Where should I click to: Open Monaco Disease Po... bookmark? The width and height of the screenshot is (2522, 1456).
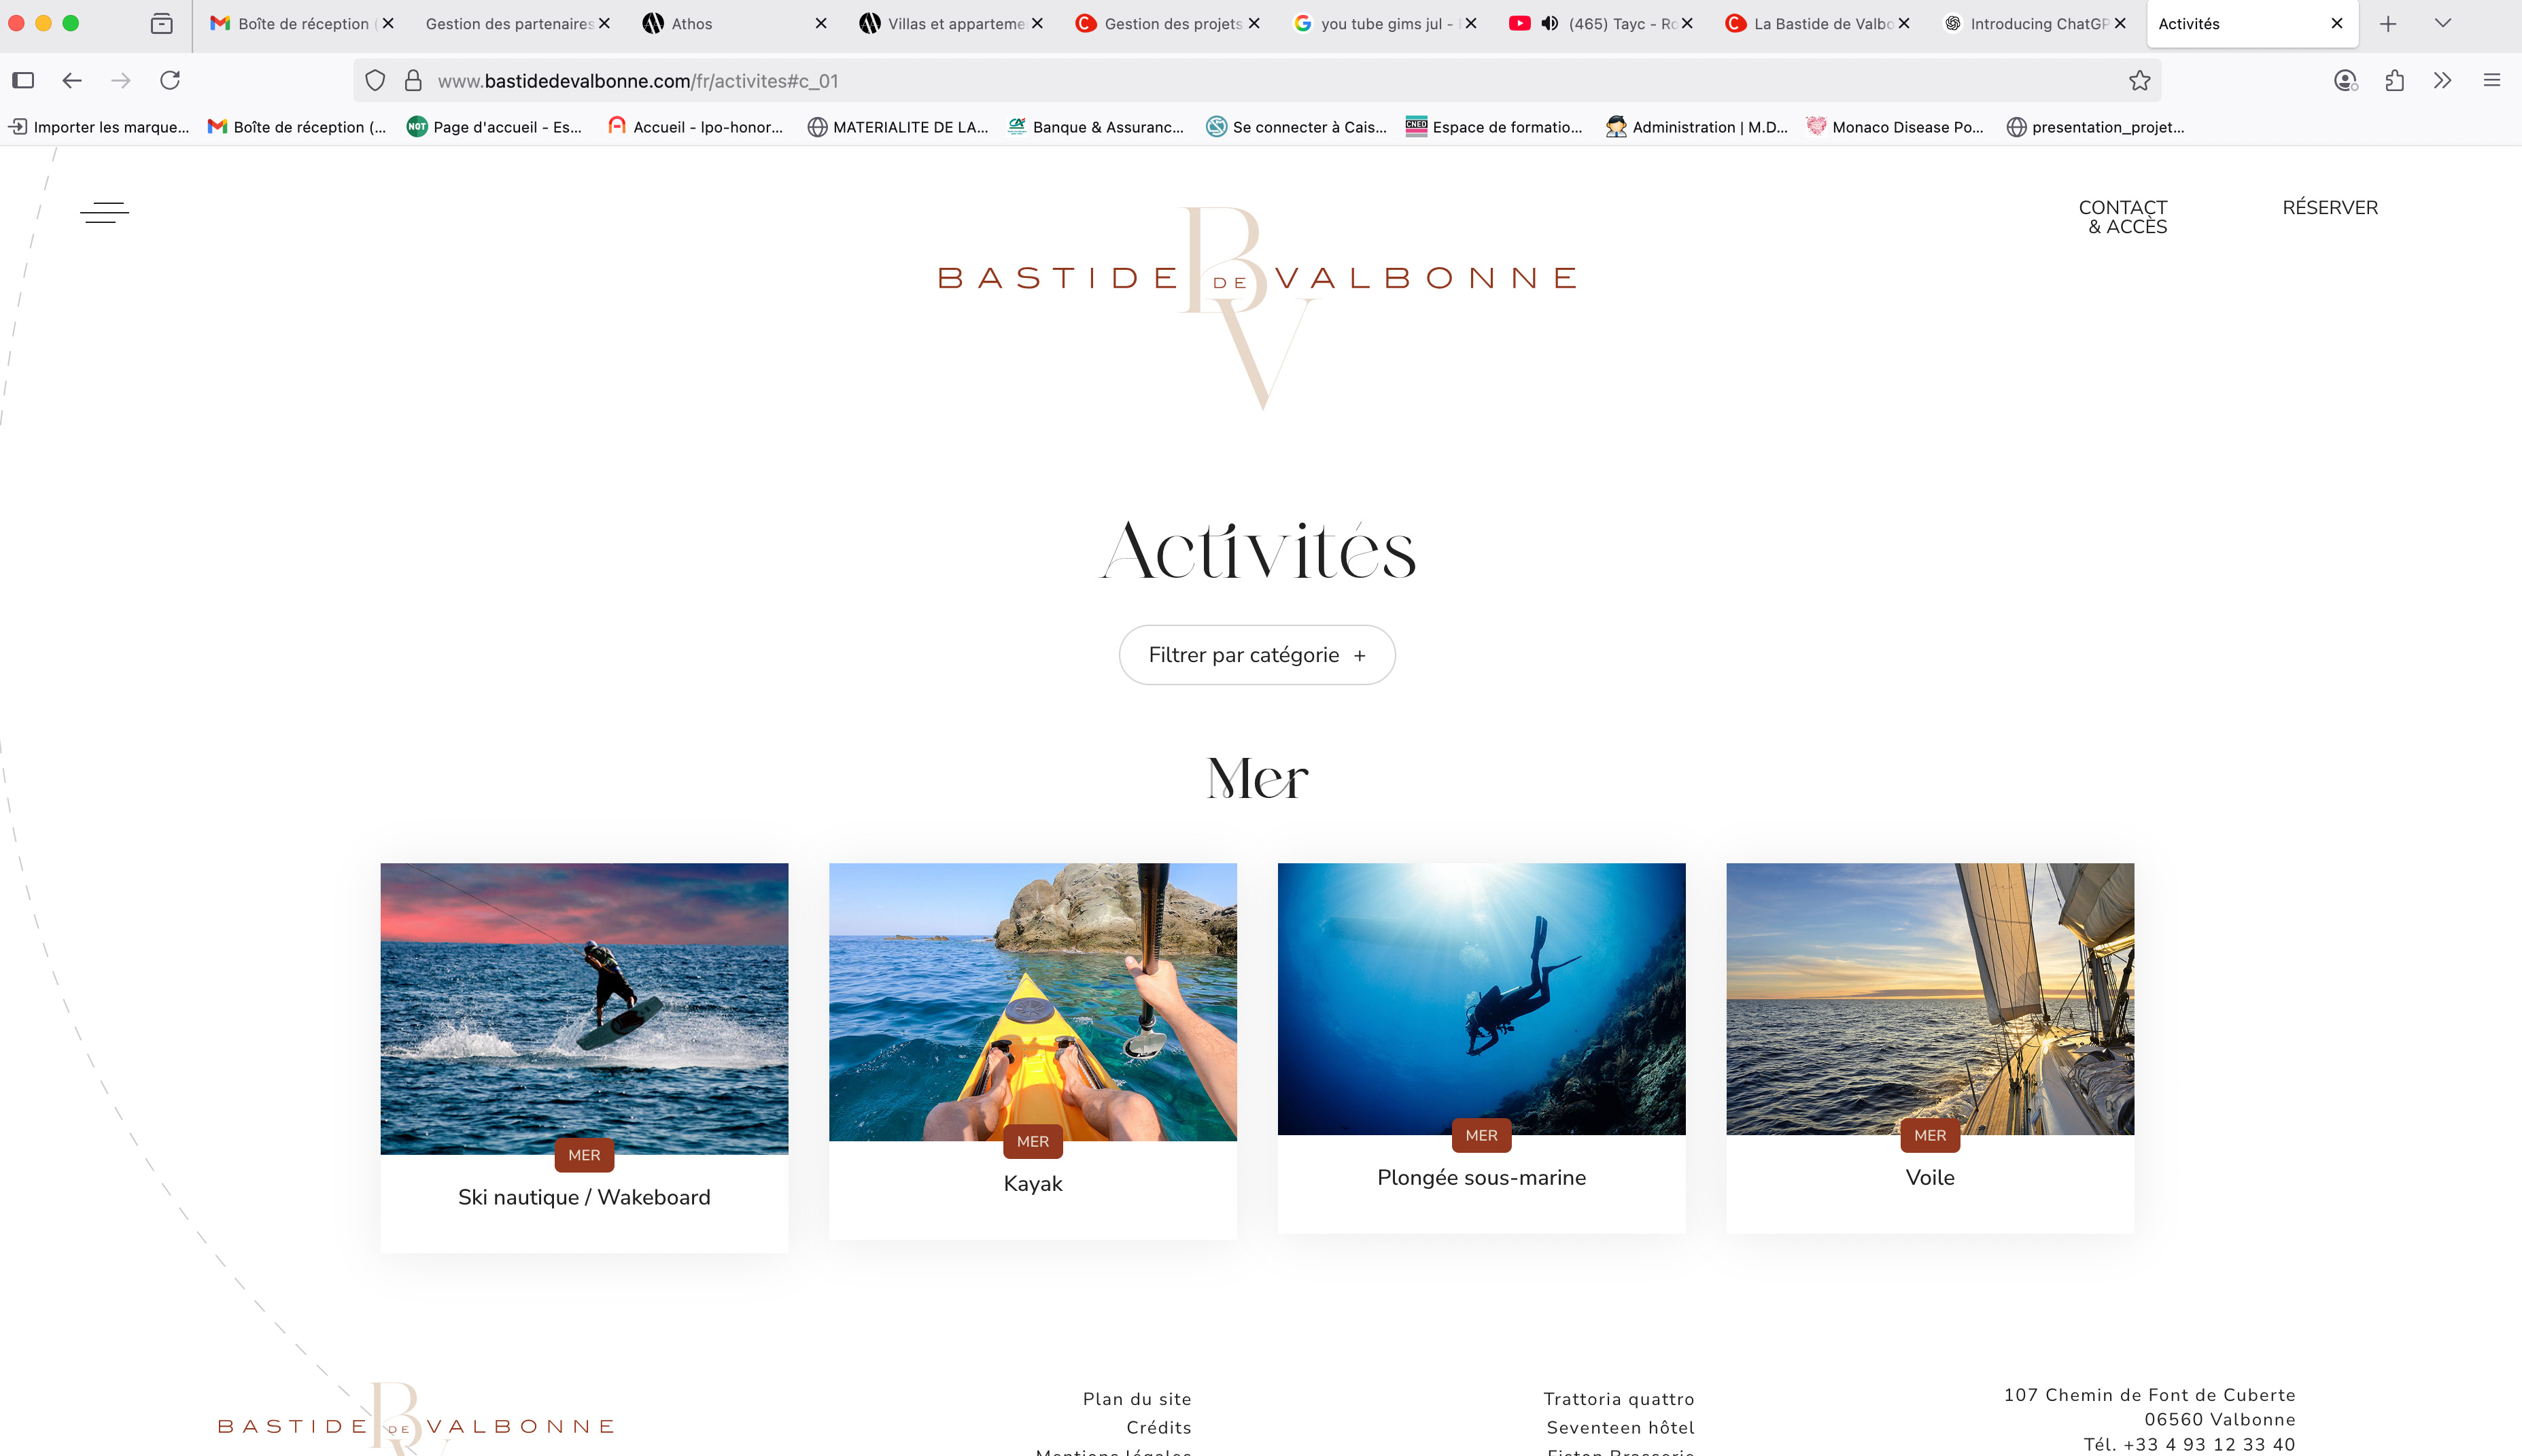1895,127
